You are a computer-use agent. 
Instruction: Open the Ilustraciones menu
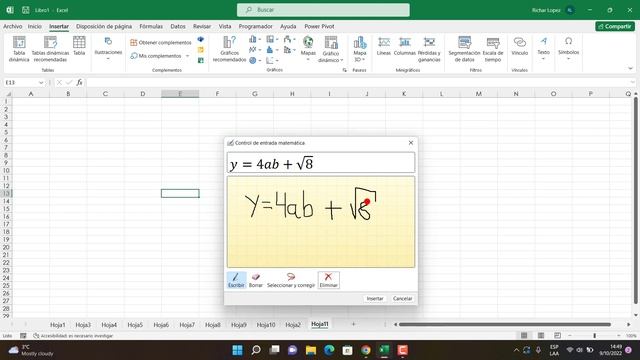[108, 49]
